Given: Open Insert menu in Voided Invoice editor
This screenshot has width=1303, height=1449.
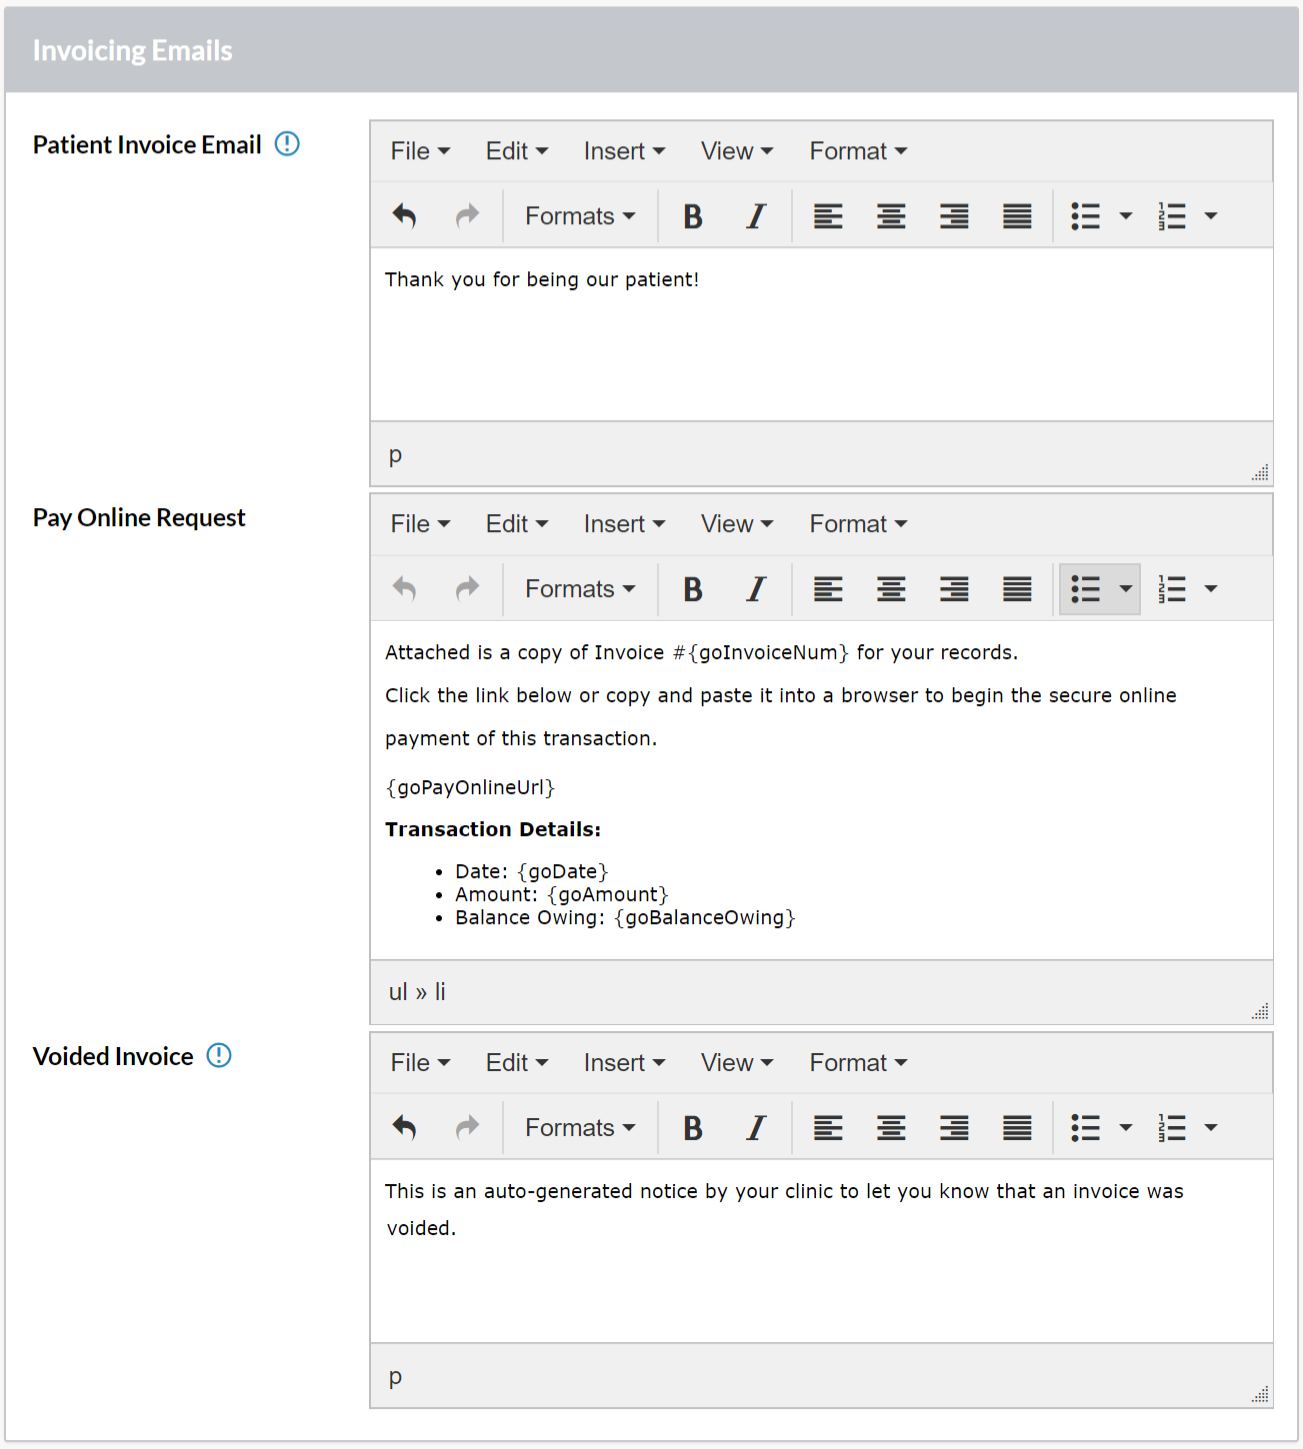Looking at the screenshot, I should (x=624, y=1063).
